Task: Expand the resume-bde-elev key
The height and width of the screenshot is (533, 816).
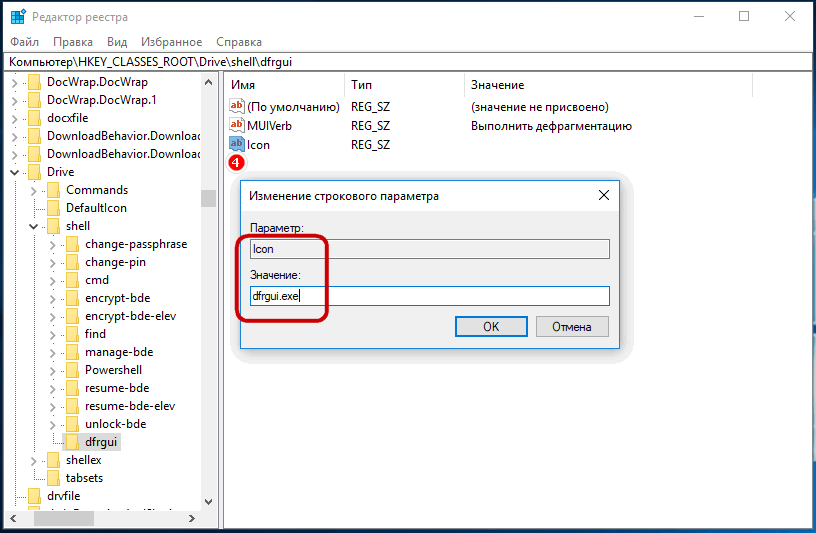Action: (53, 407)
